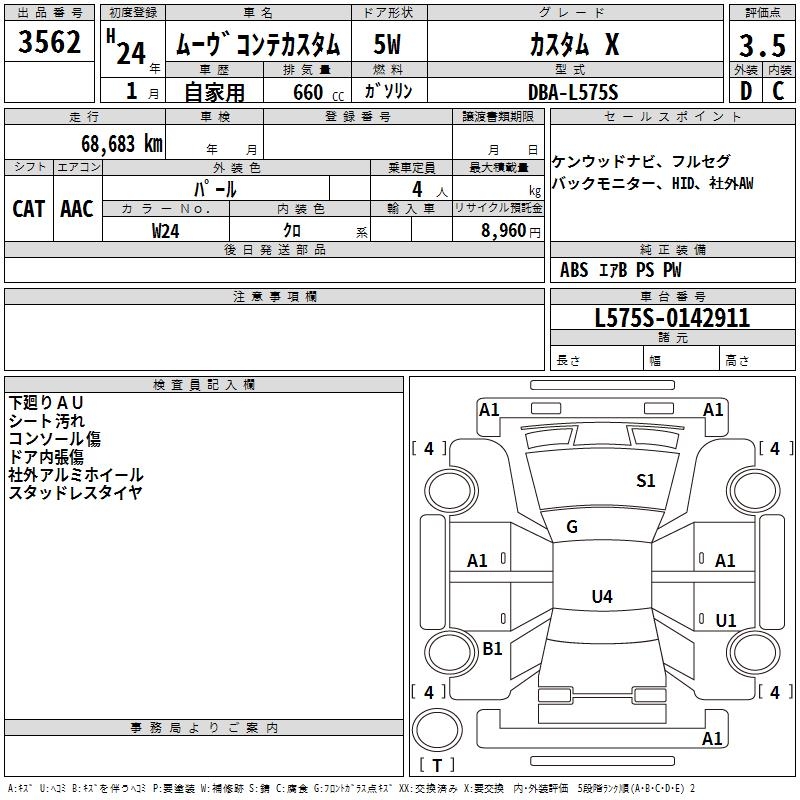
Task: Select the U1 dent mark on the diagram
Action: [x=726, y=620]
